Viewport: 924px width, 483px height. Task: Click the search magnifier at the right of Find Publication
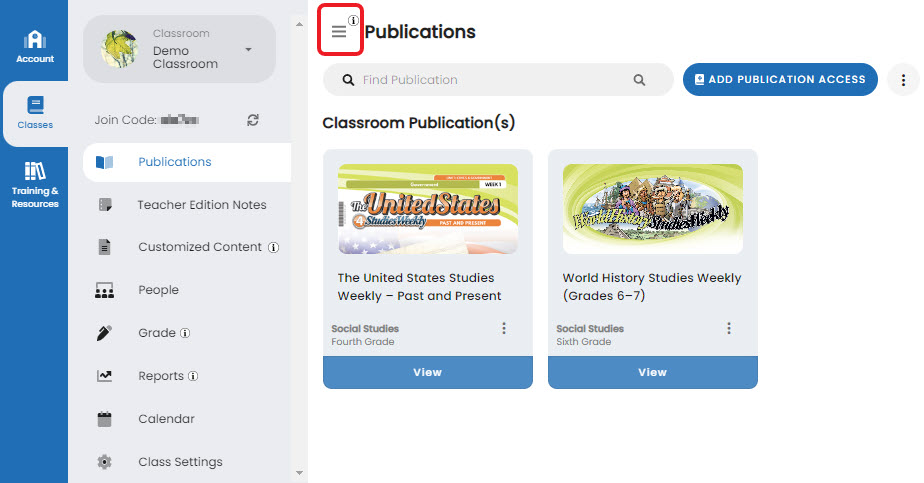[639, 80]
